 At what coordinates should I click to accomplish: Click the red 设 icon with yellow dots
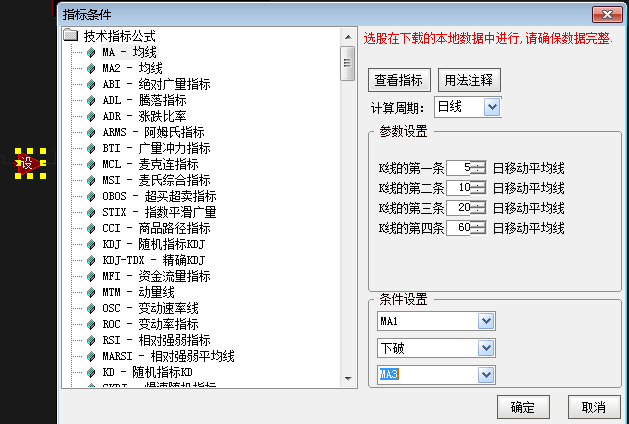[29, 163]
